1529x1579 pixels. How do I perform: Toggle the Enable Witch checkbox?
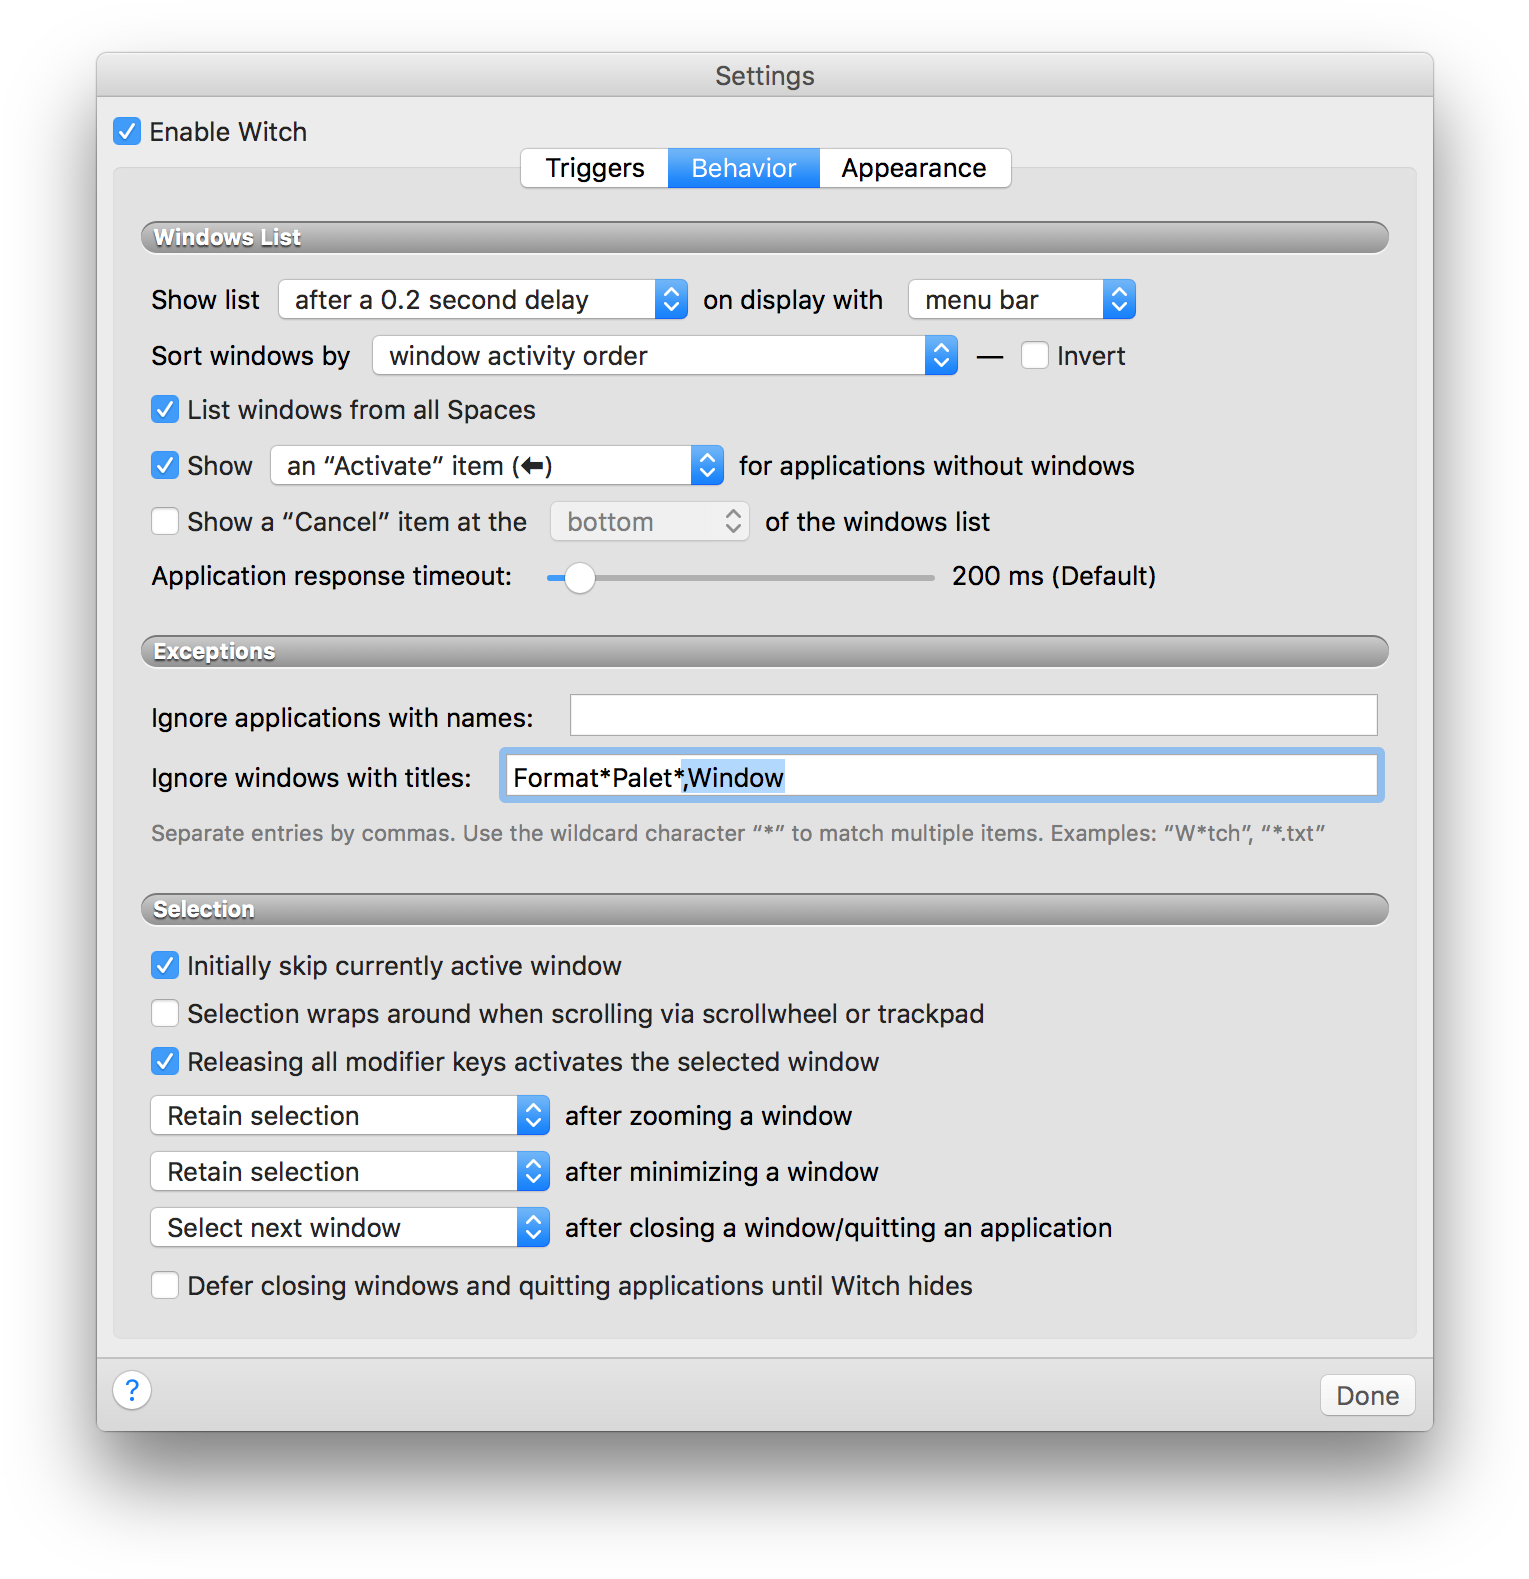coord(127,131)
